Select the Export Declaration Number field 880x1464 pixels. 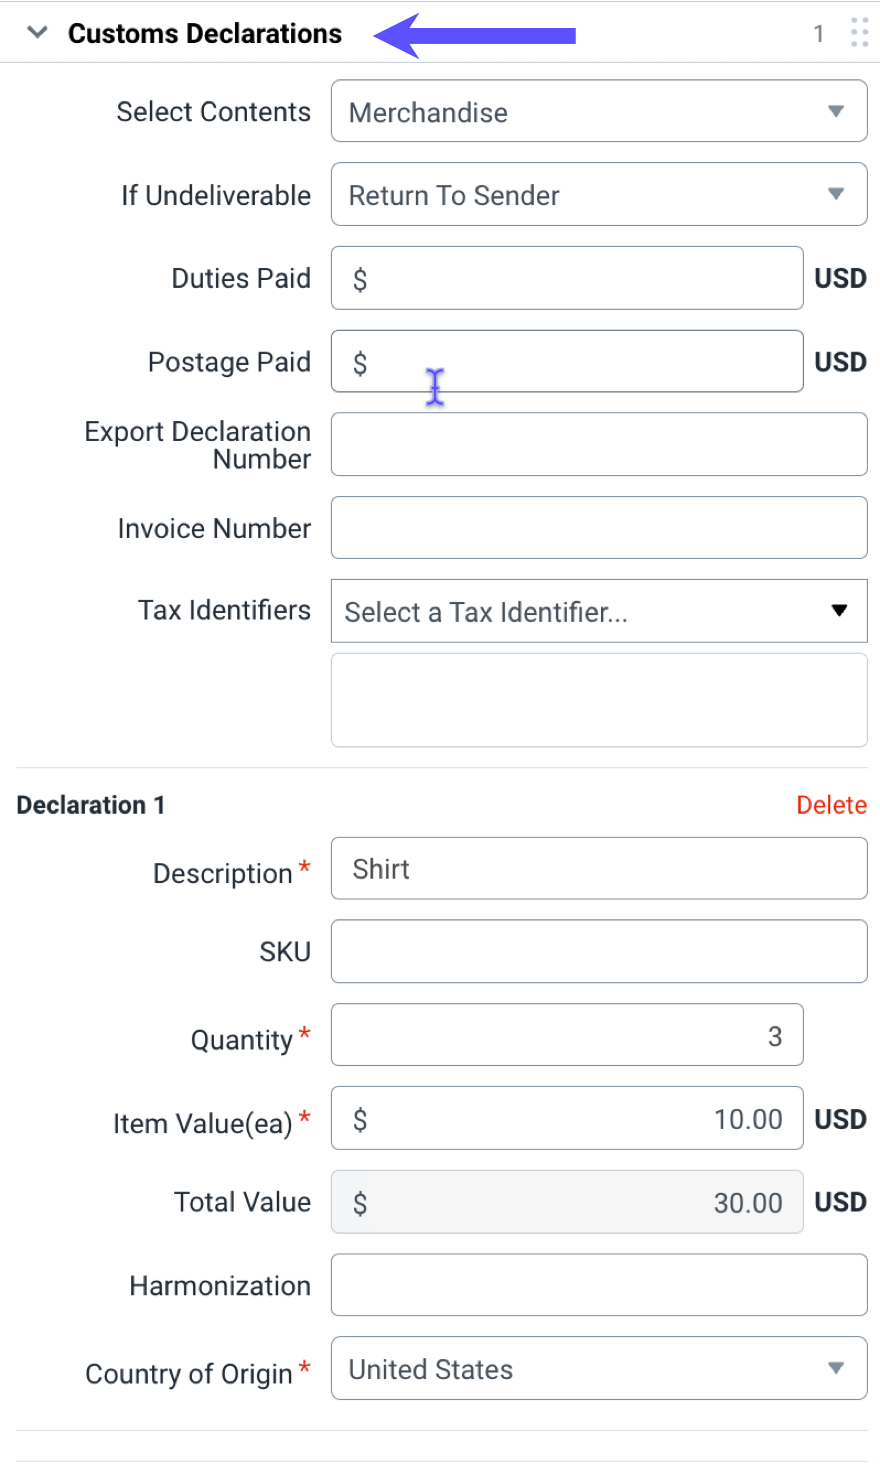[598, 444]
